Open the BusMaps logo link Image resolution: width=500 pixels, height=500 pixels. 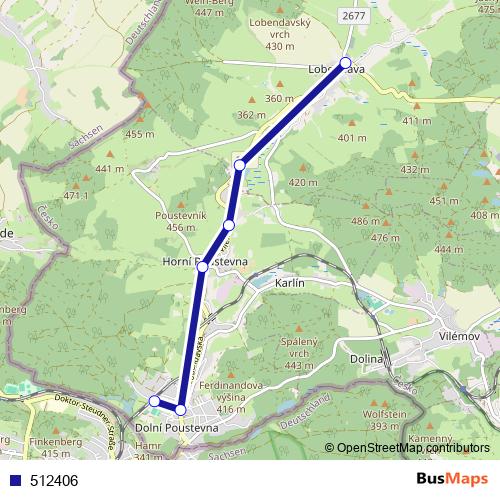pos(452,479)
